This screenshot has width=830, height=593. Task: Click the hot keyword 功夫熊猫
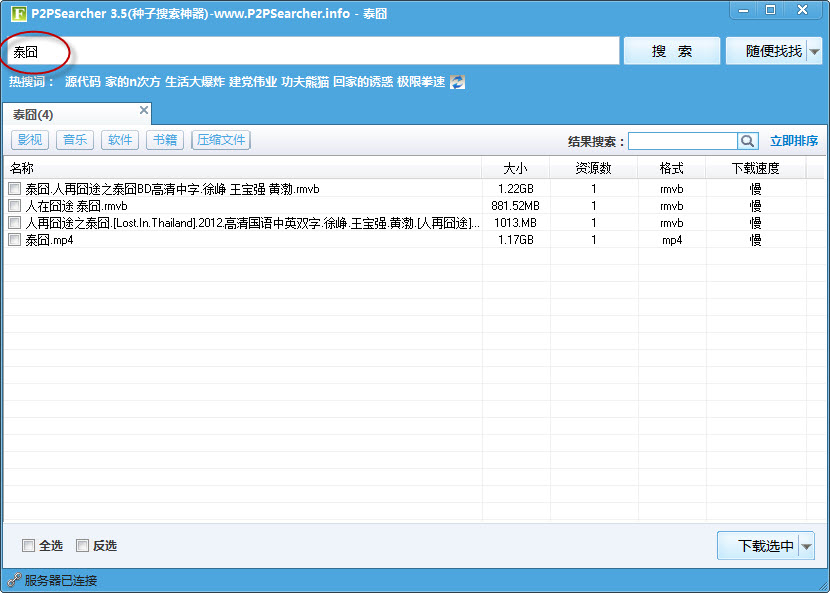tap(305, 82)
